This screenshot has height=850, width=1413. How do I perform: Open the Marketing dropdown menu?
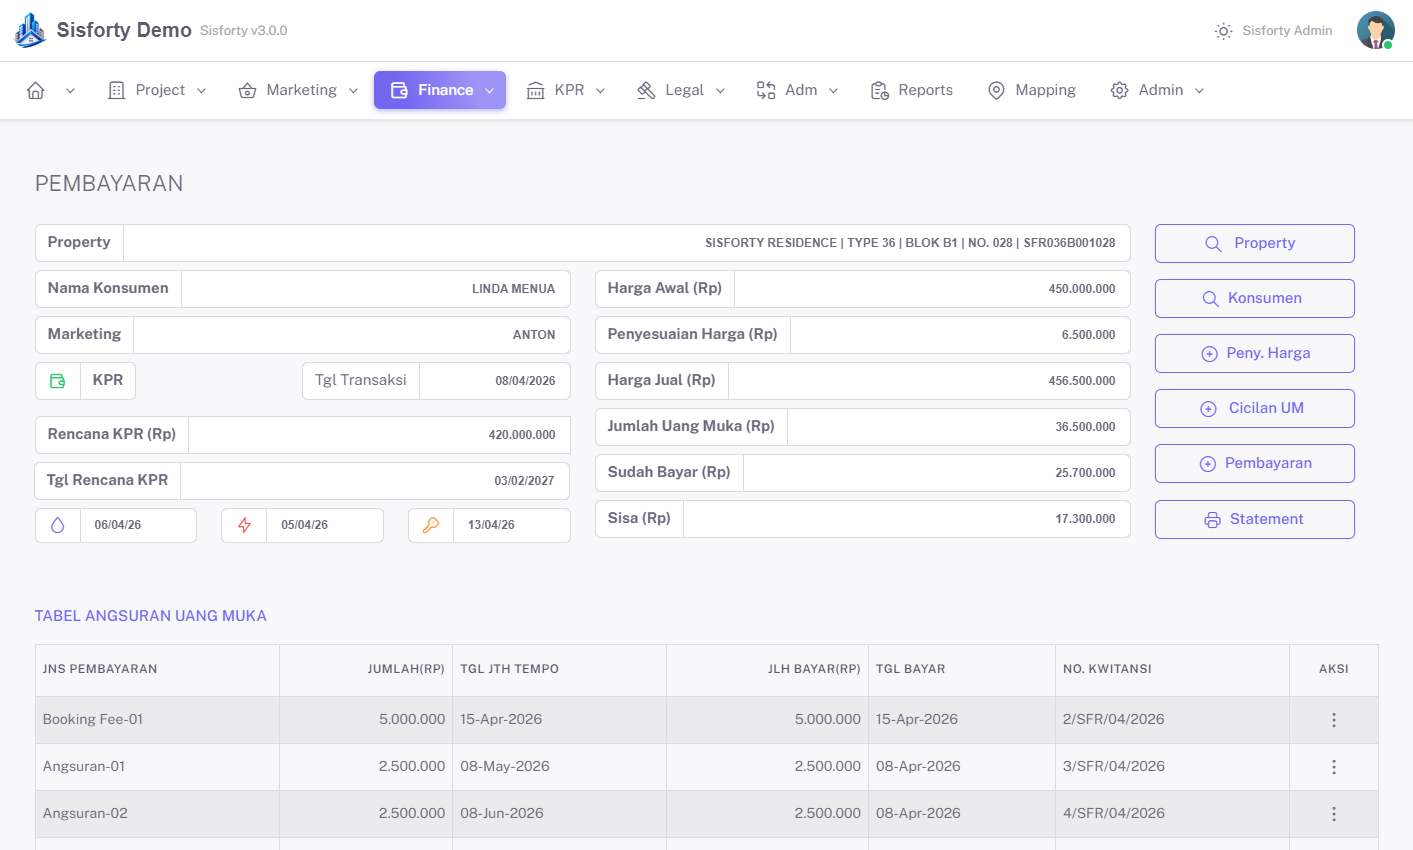[x=298, y=90]
